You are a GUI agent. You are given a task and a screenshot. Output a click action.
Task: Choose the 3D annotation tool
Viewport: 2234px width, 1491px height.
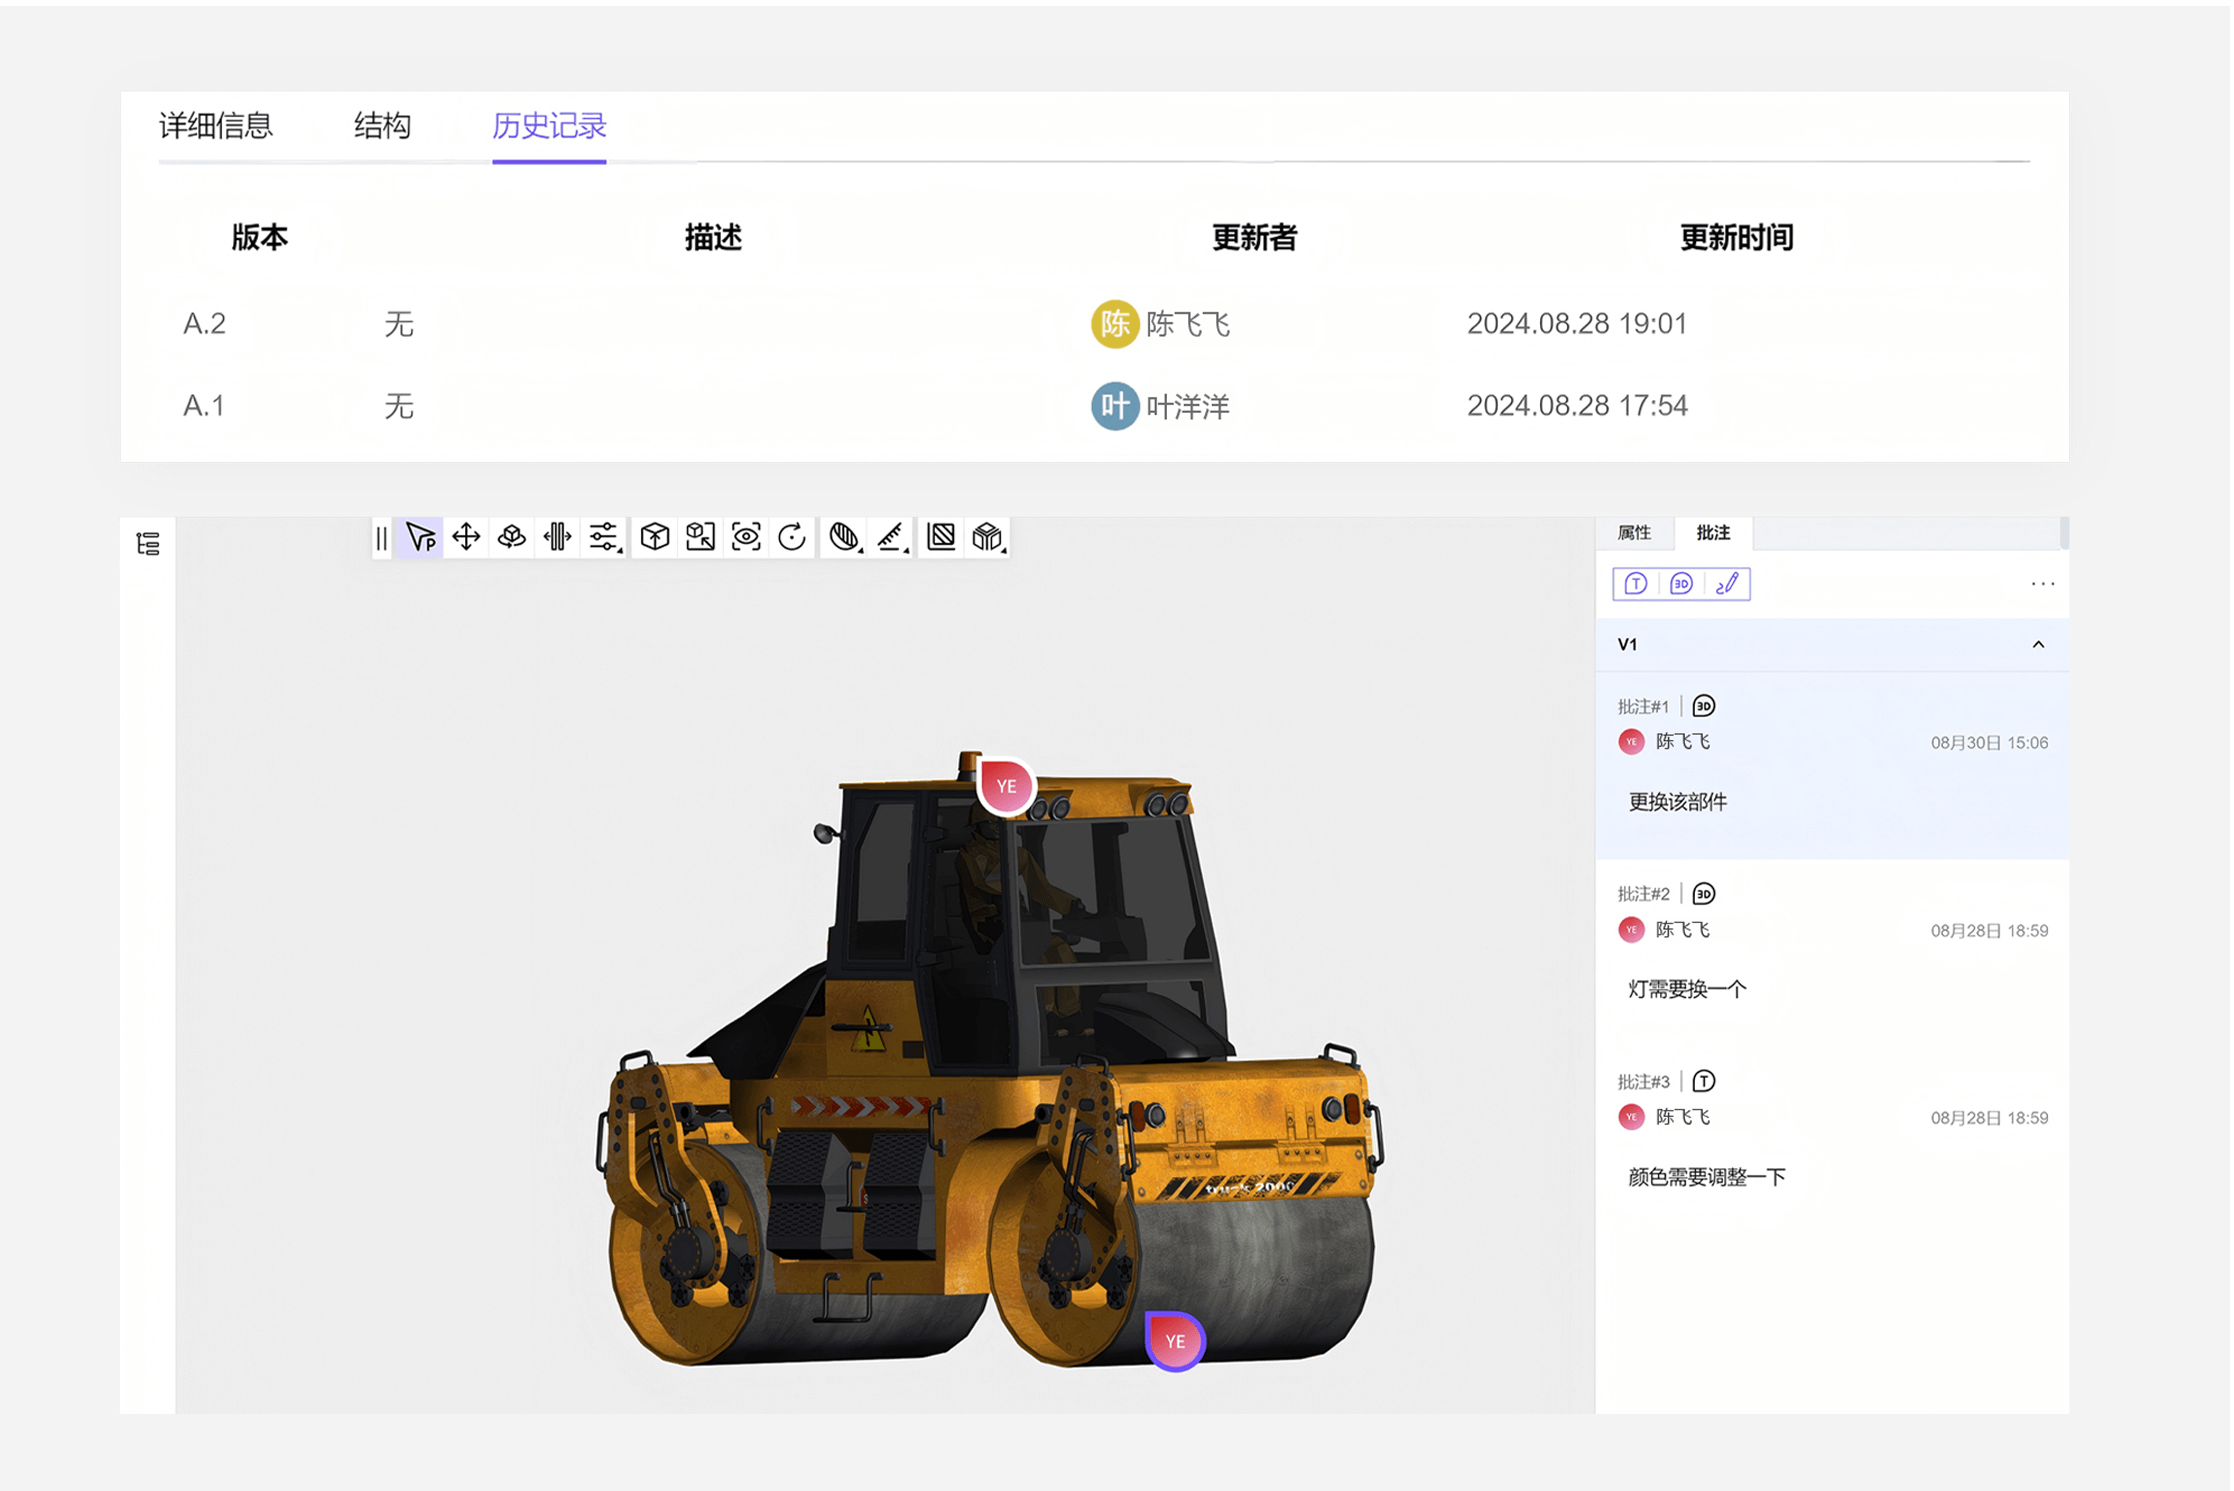pos(1681,583)
